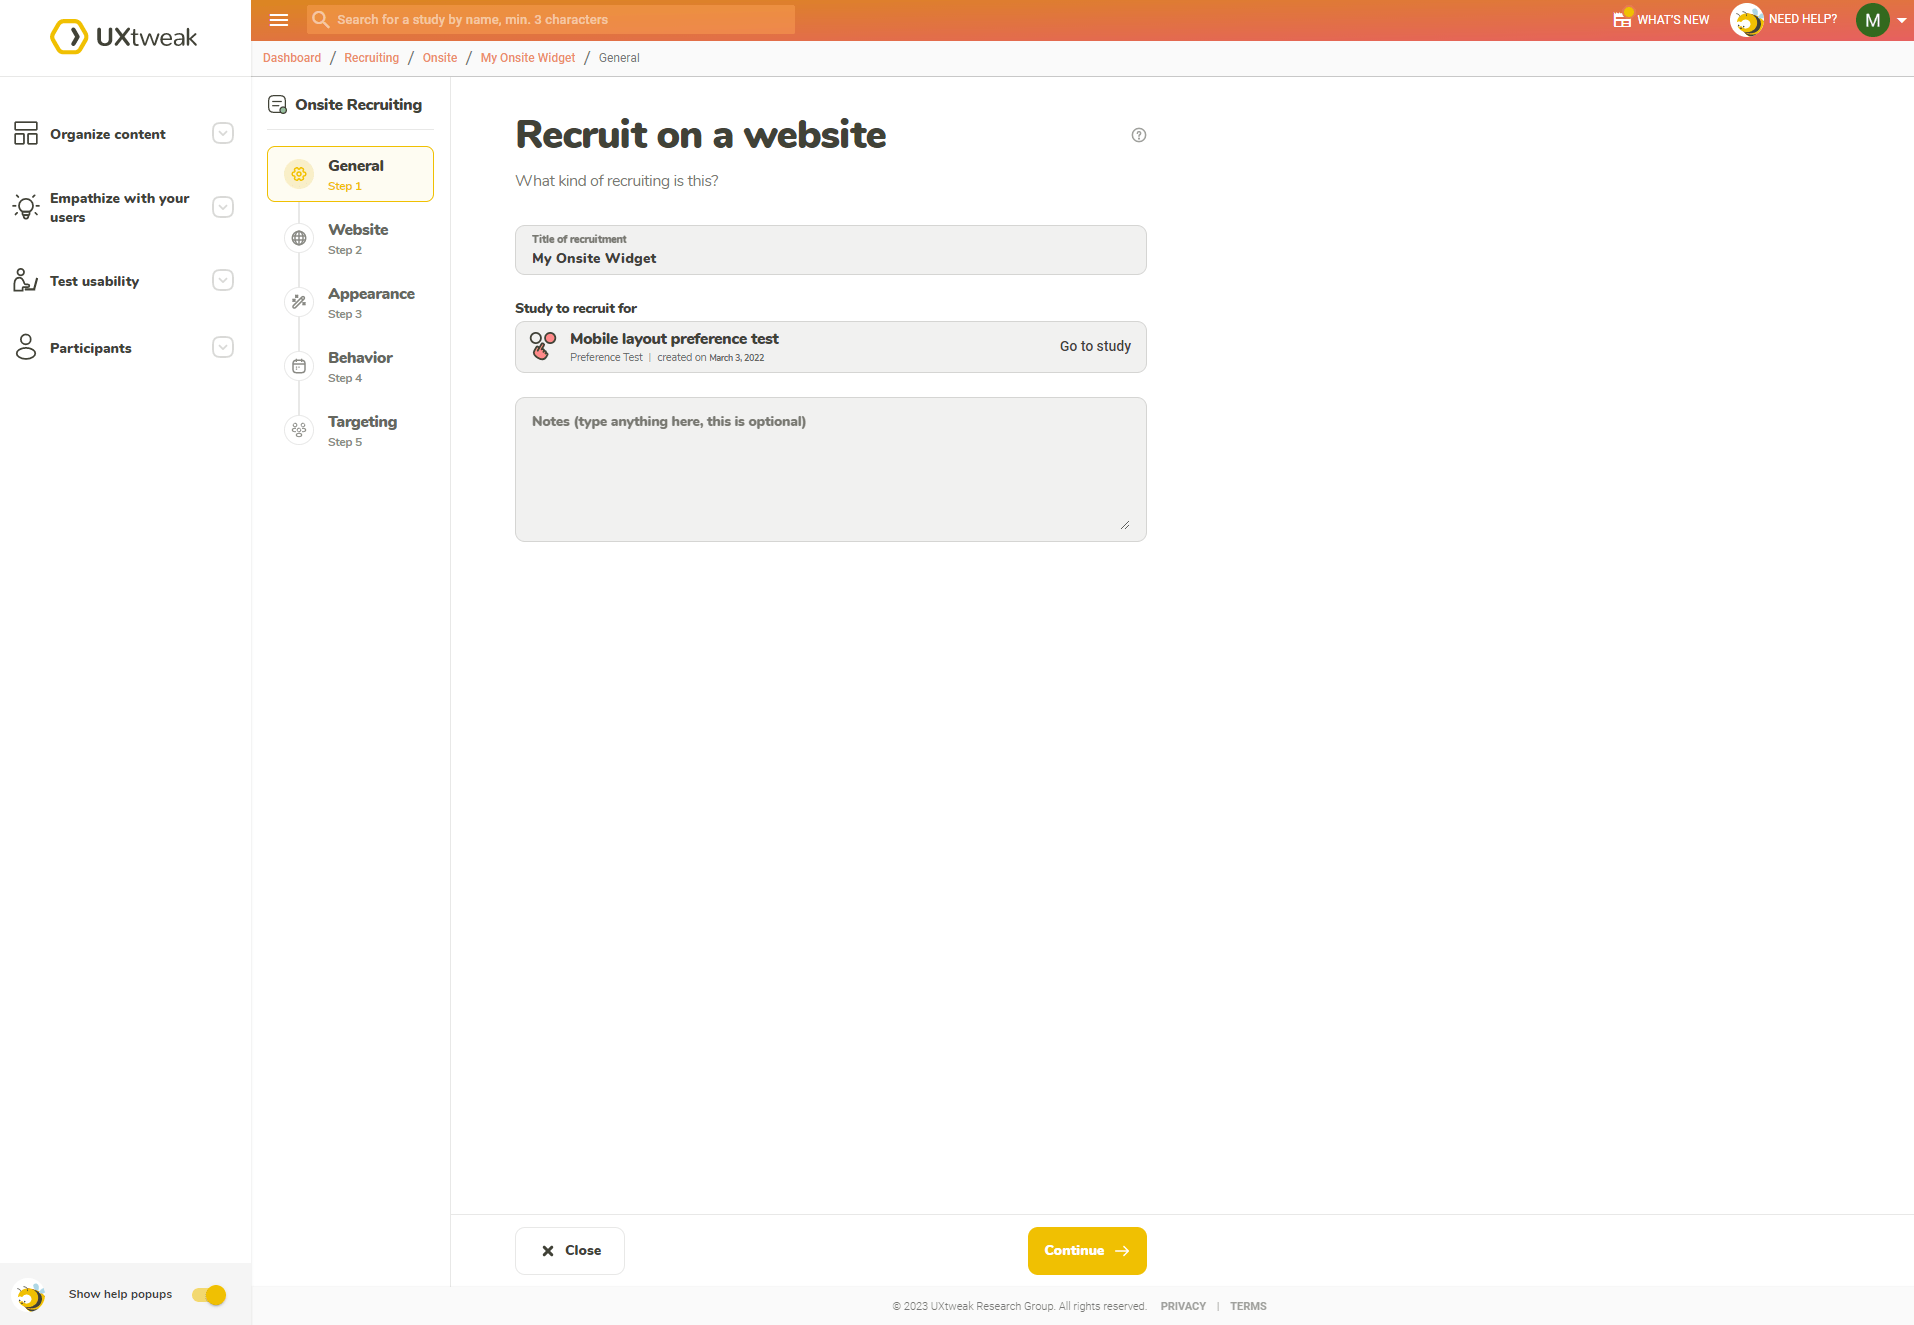Expand the Test usability section
This screenshot has height=1325, width=1914.
(x=222, y=280)
